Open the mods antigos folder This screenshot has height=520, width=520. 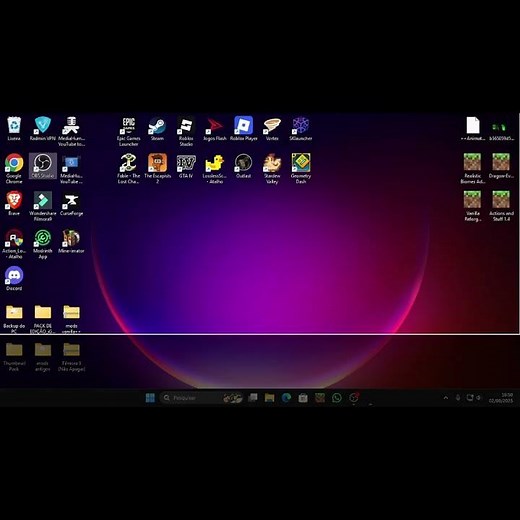coord(43,357)
